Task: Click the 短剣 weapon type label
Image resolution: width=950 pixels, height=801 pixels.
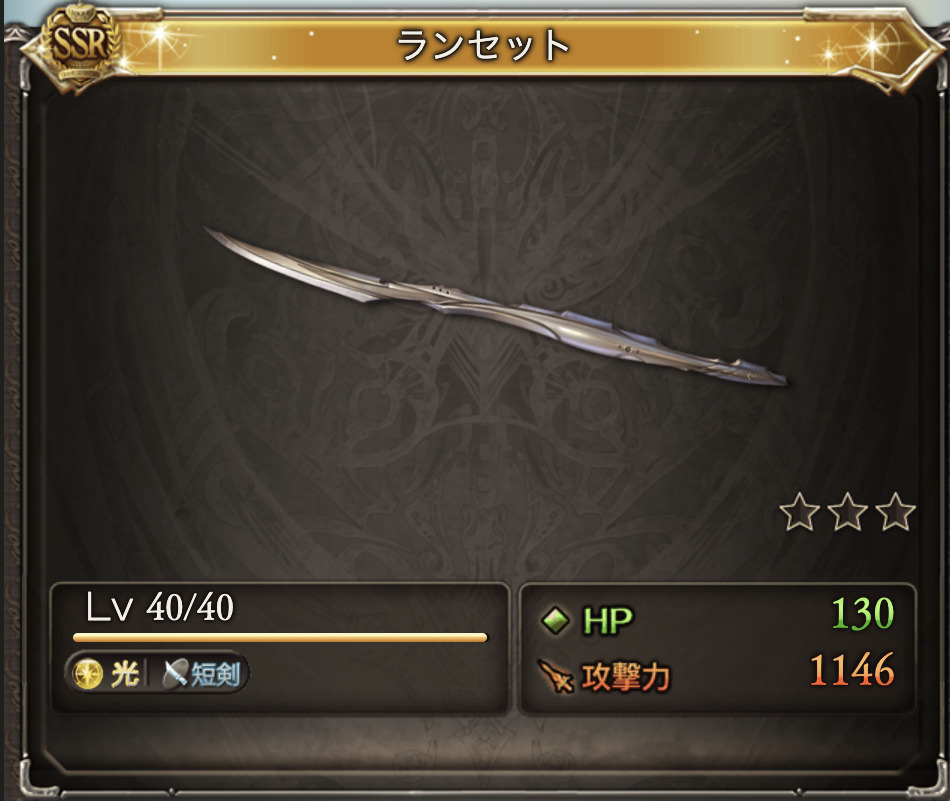Action: (x=216, y=674)
